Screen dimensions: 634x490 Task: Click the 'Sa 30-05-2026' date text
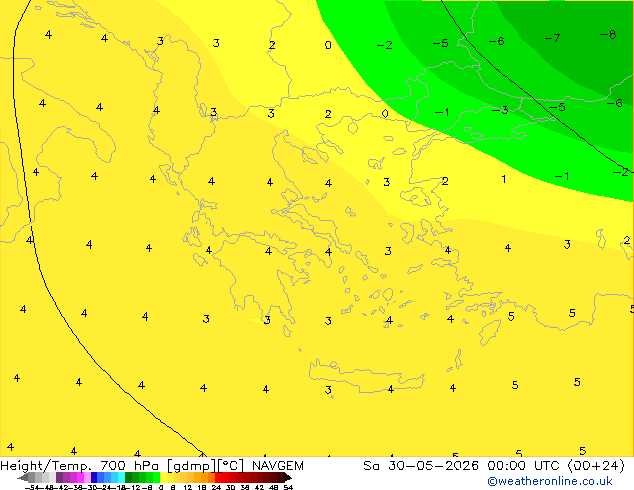(x=421, y=466)
